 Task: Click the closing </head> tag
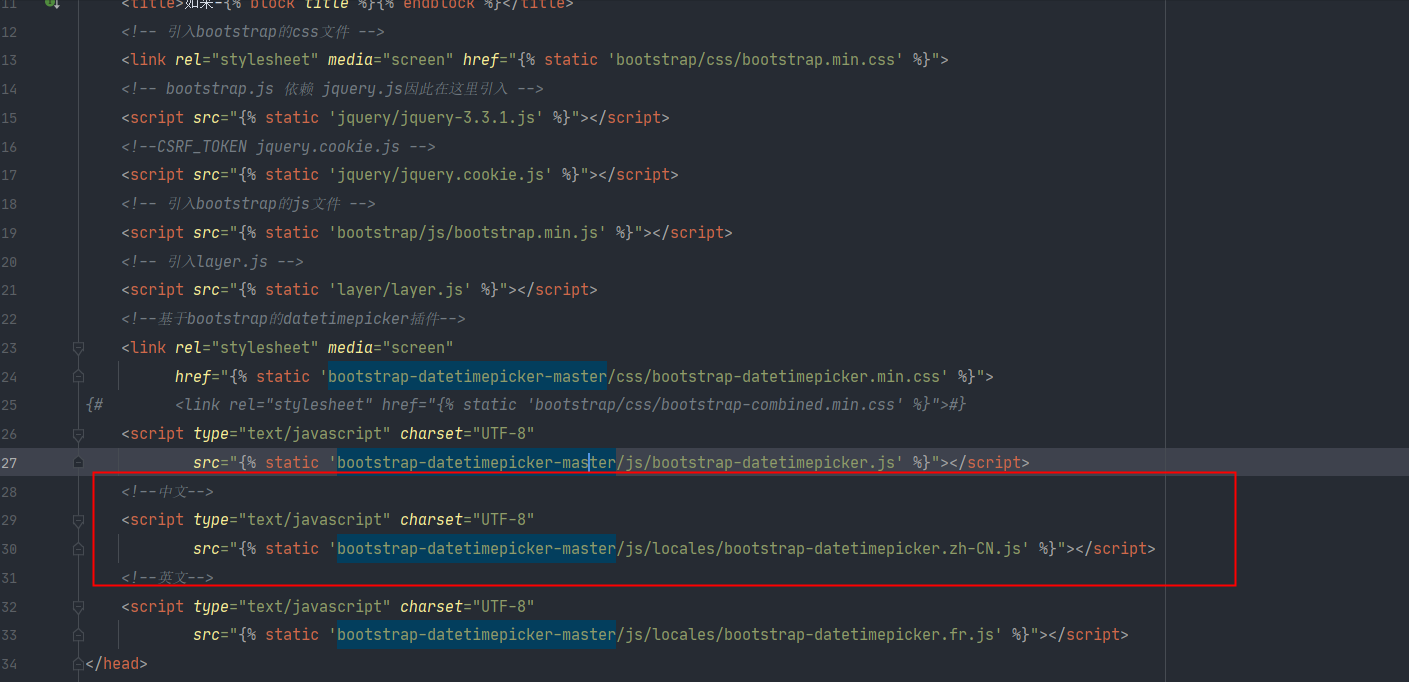click(x=117, y=664)
